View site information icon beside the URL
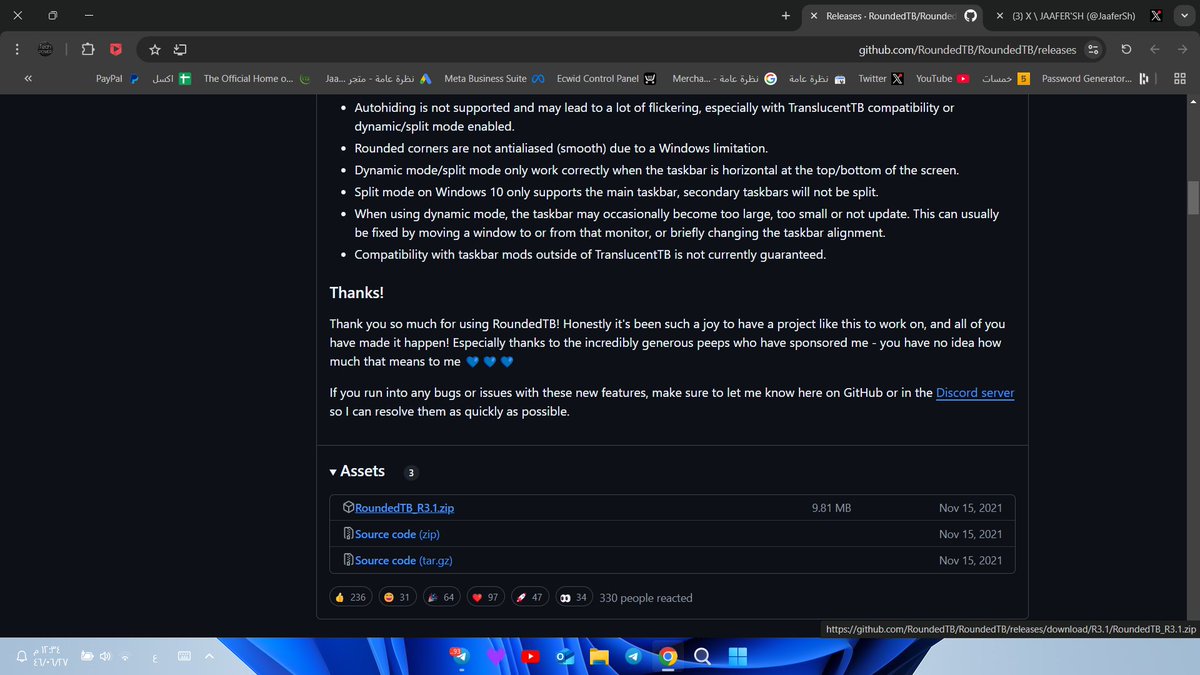The height and width of the screenshot is (675, 1200). coord(1093,49)
